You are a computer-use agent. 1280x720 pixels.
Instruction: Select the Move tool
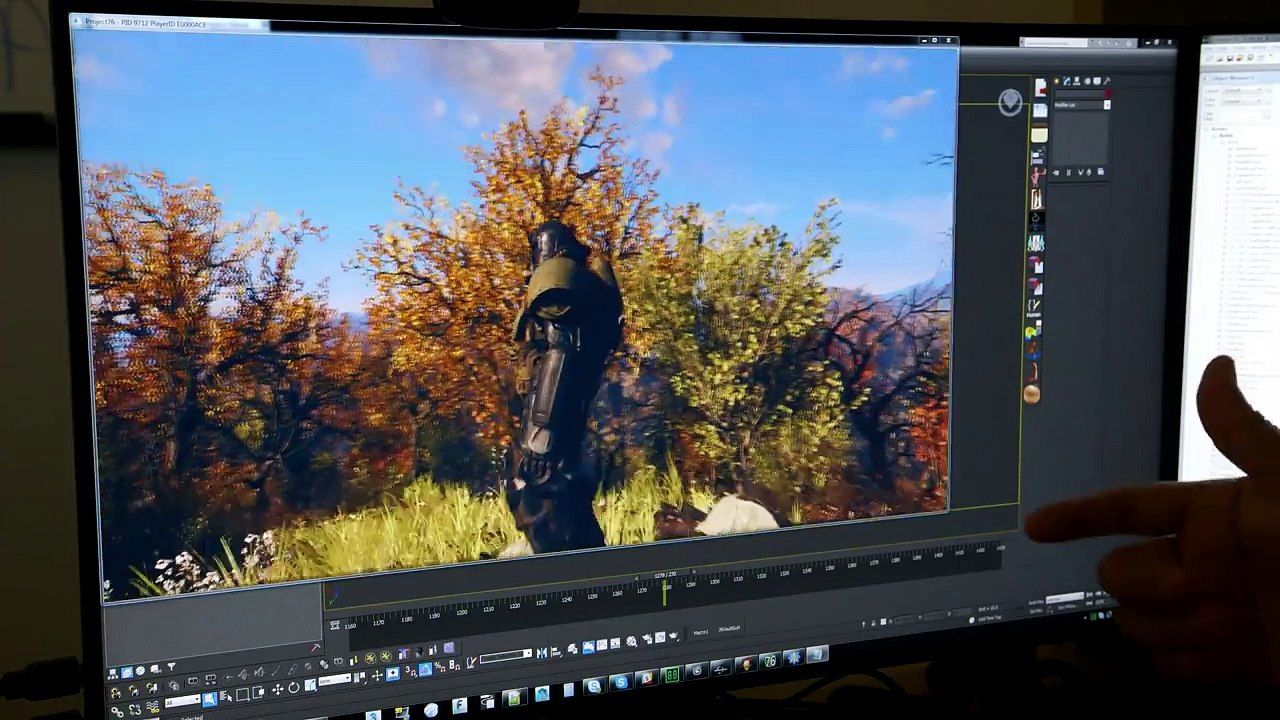tap(277, 690)
